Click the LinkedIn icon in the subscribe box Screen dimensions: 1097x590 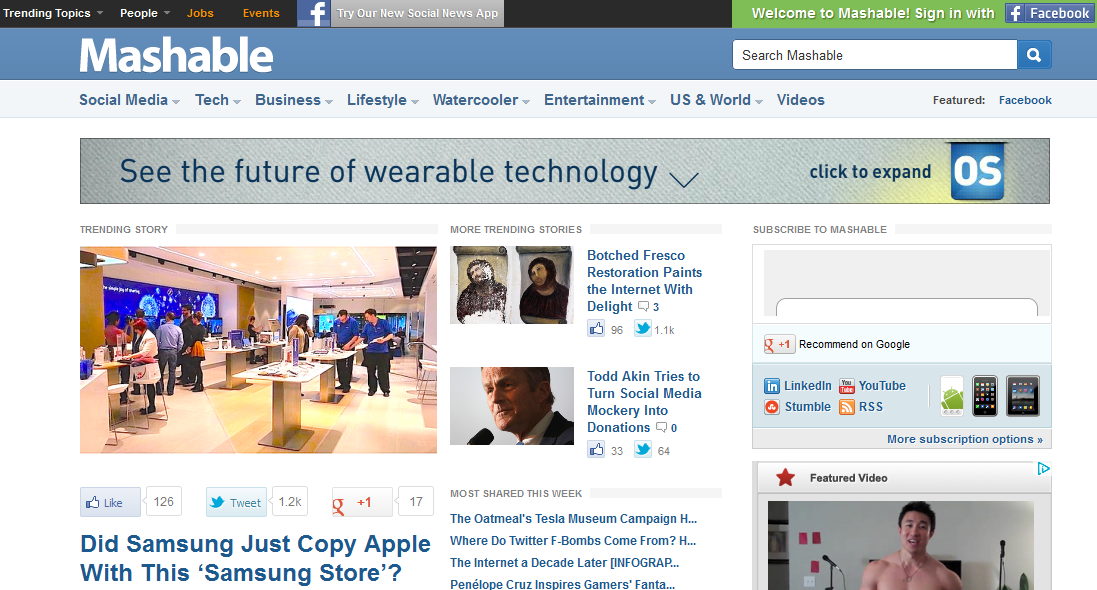tap(772, 386)
